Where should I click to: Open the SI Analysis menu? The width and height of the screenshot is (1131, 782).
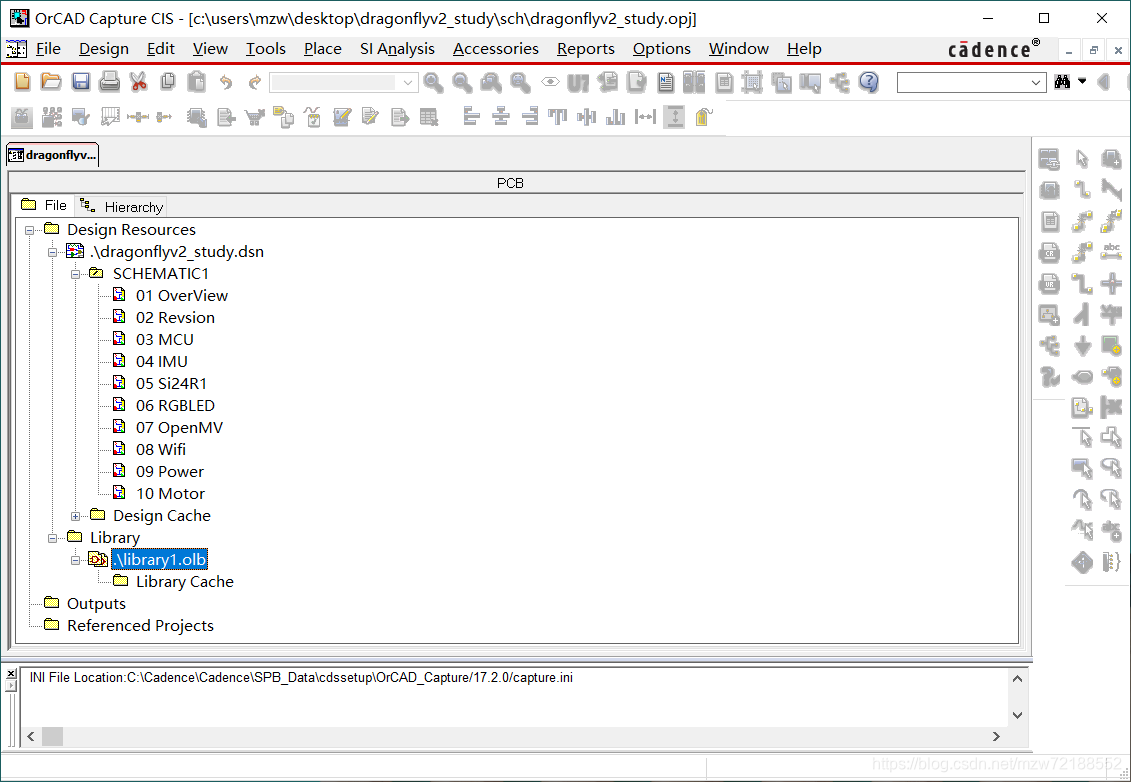(397, 48)
